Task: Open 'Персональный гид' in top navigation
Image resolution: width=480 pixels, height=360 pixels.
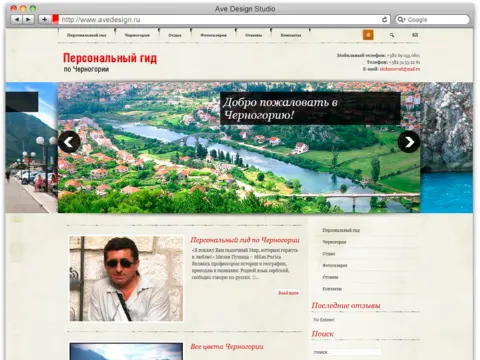Action: (86, 35)
